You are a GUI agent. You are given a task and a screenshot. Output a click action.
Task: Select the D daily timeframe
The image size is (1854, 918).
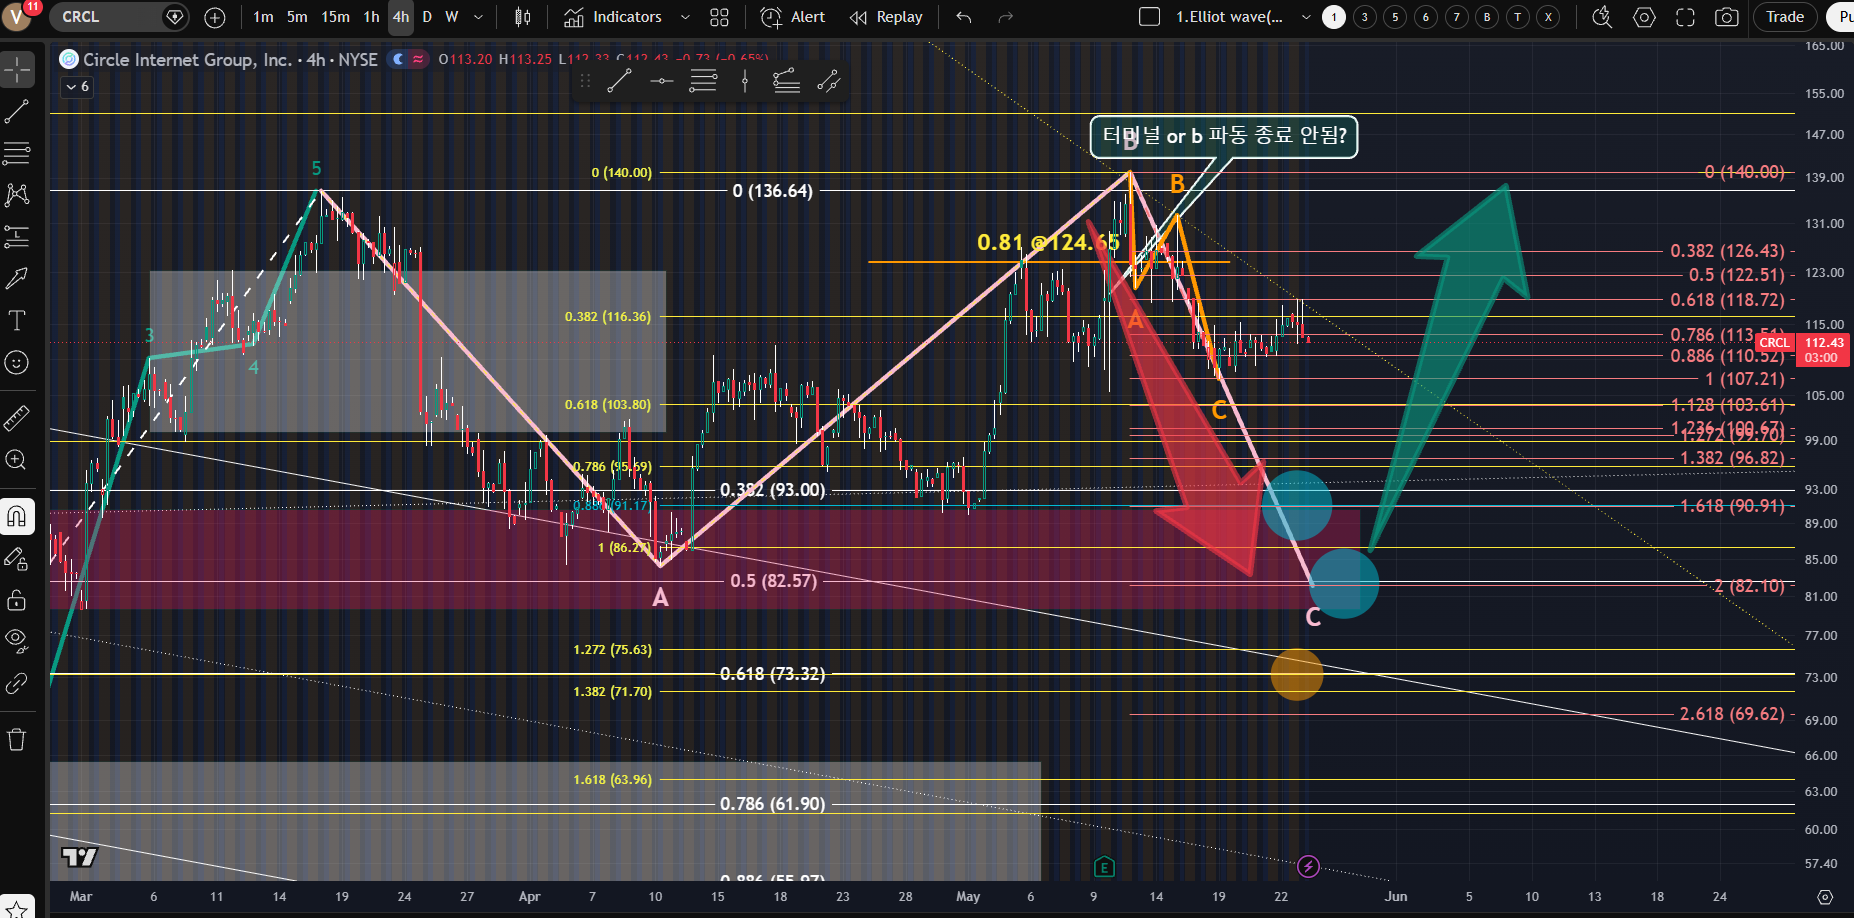pos(427,17)
